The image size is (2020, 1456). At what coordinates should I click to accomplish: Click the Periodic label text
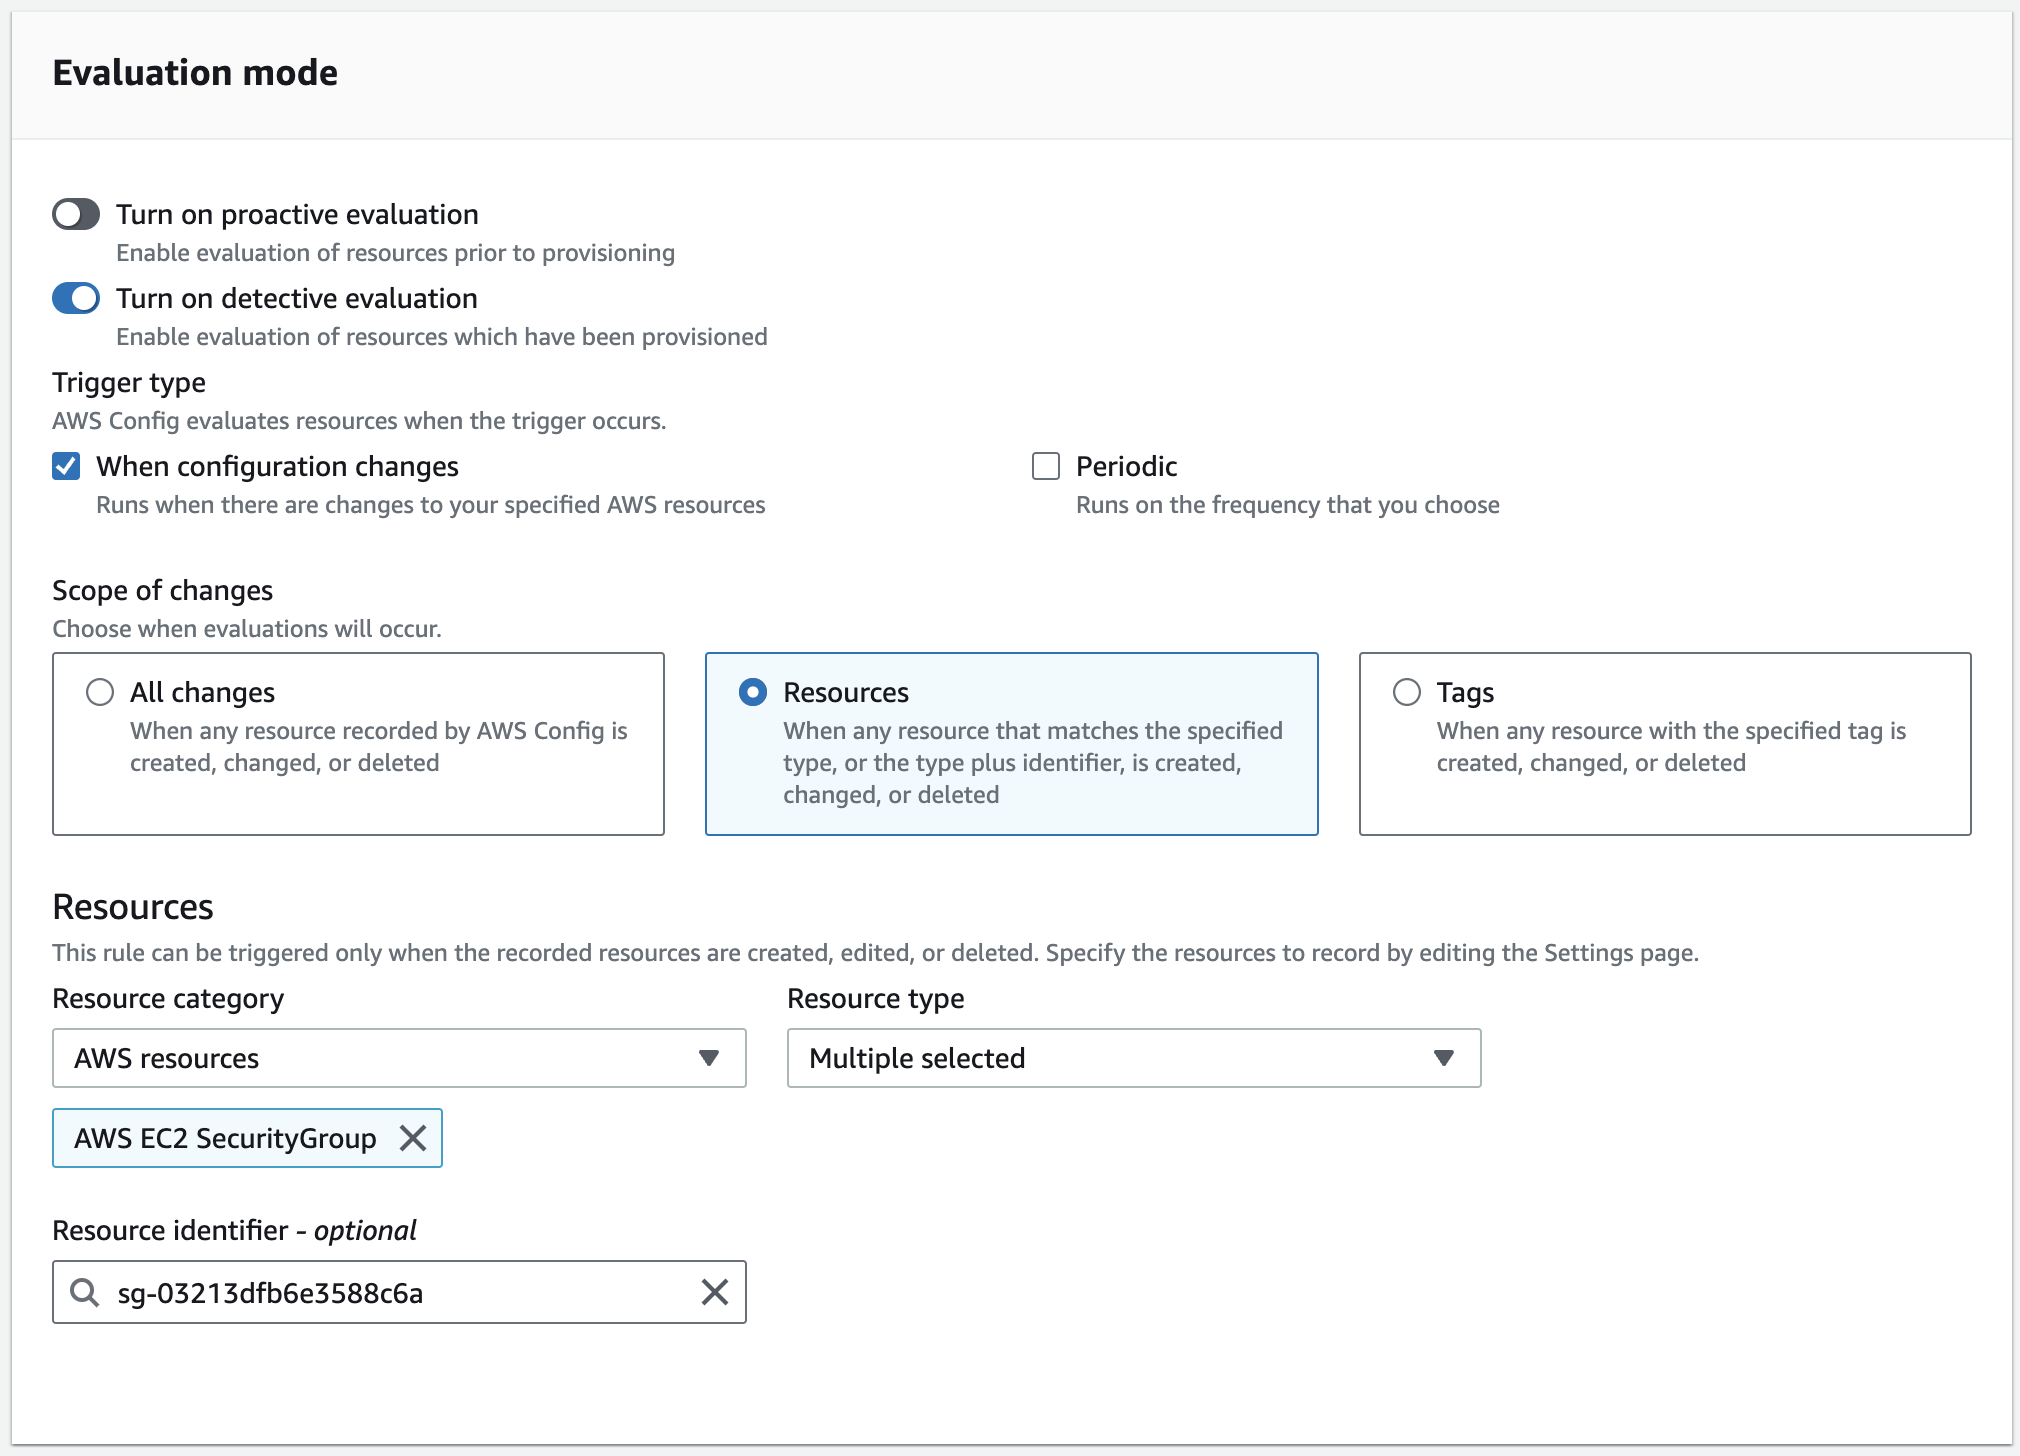coord(1126,466)
